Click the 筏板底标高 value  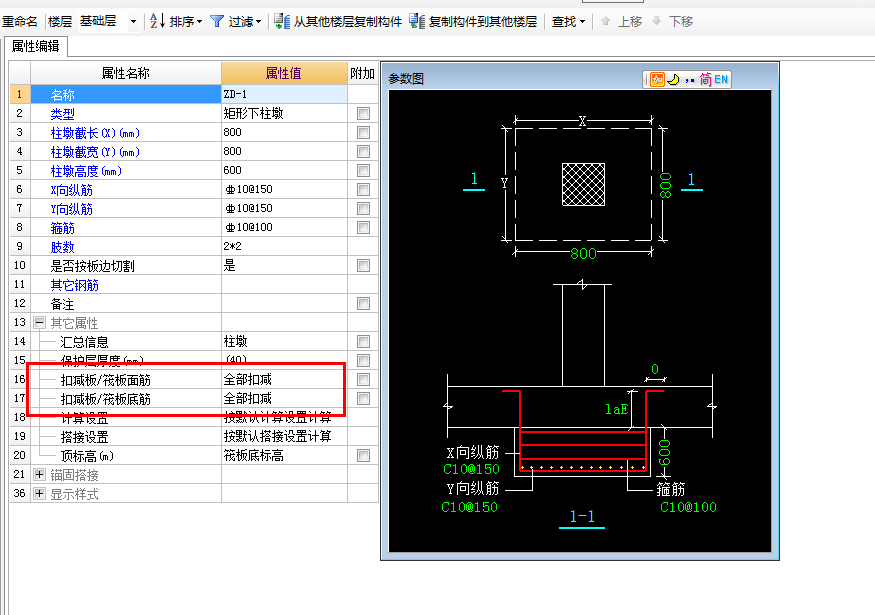coord(284,455)
